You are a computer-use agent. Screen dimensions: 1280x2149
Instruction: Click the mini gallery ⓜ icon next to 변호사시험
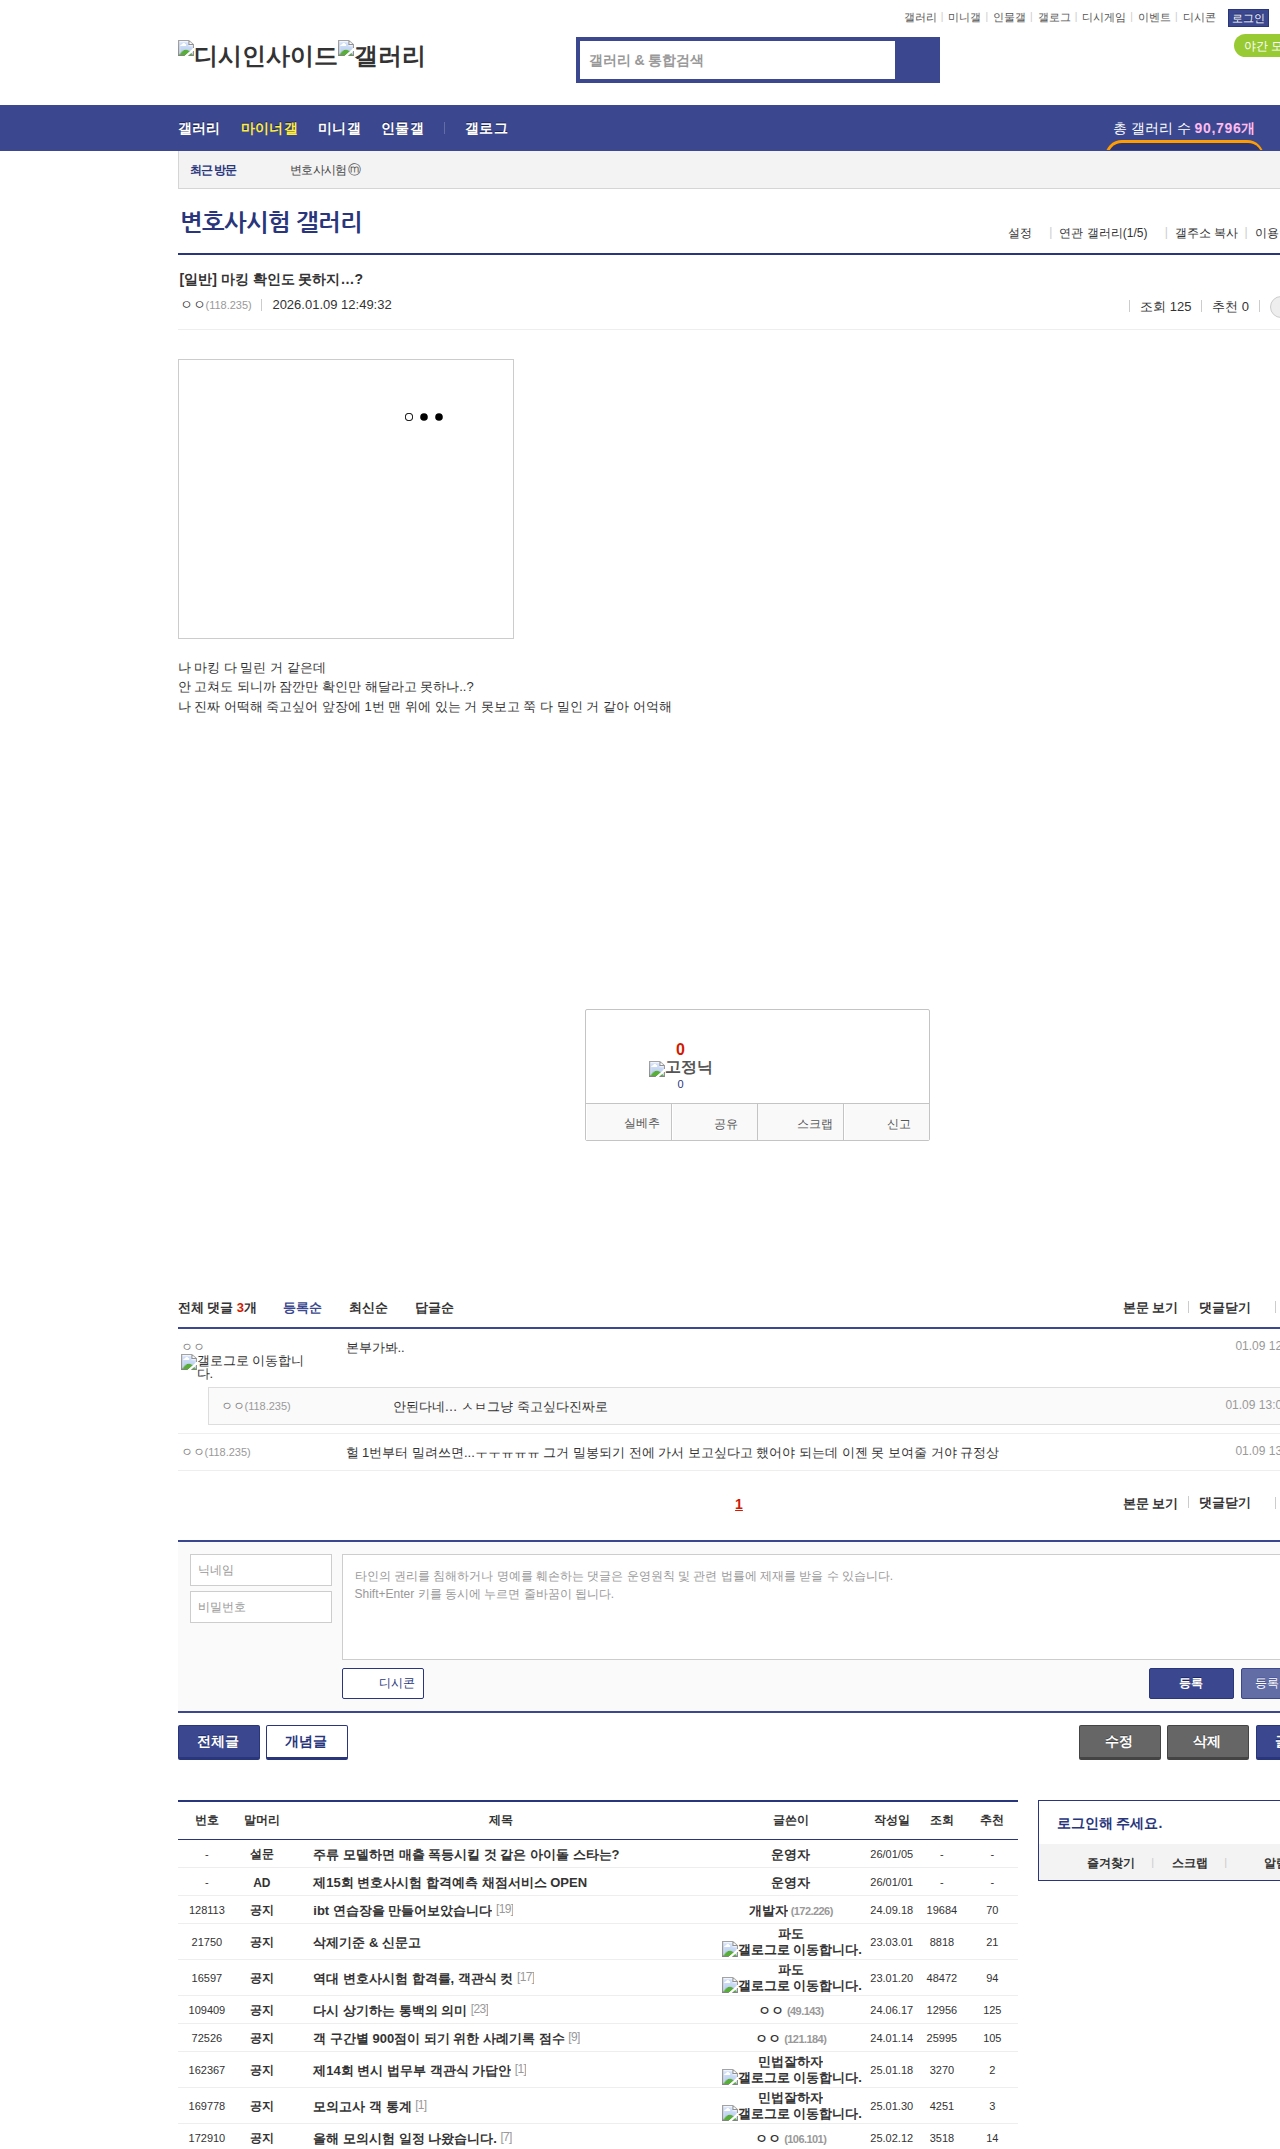pyautogui.click(x=354, y=170)
